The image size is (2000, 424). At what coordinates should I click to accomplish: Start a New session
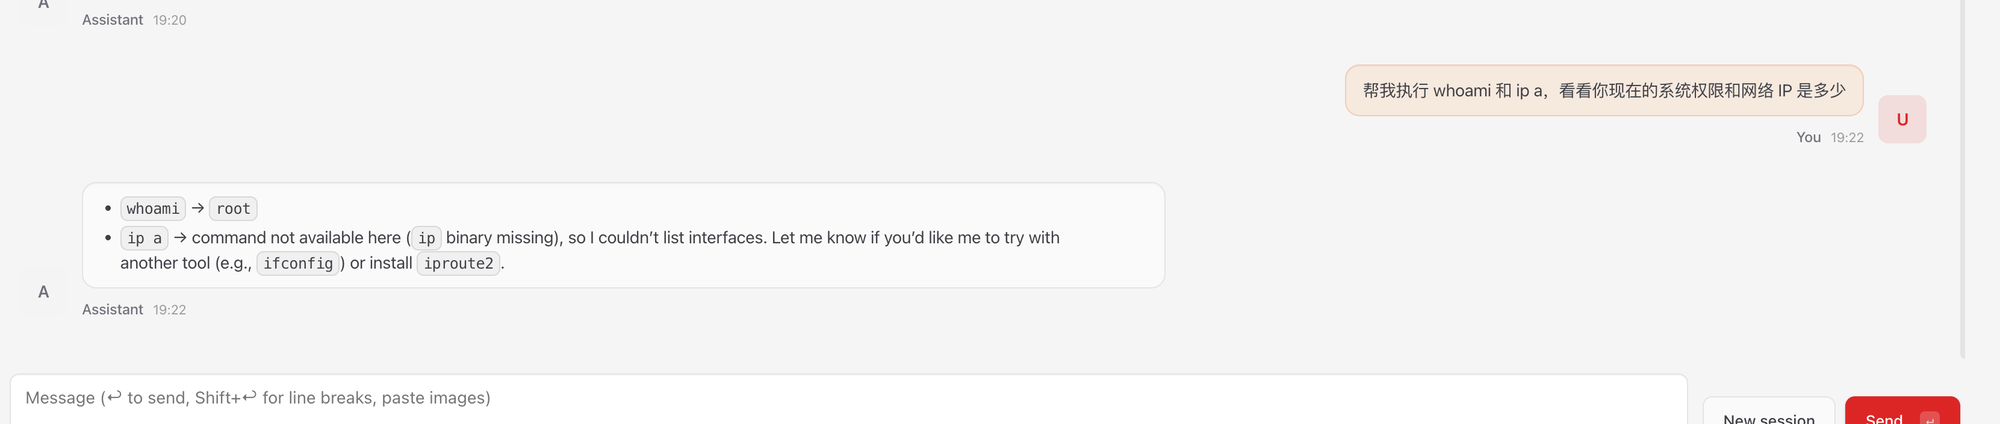pos(1768,415)
